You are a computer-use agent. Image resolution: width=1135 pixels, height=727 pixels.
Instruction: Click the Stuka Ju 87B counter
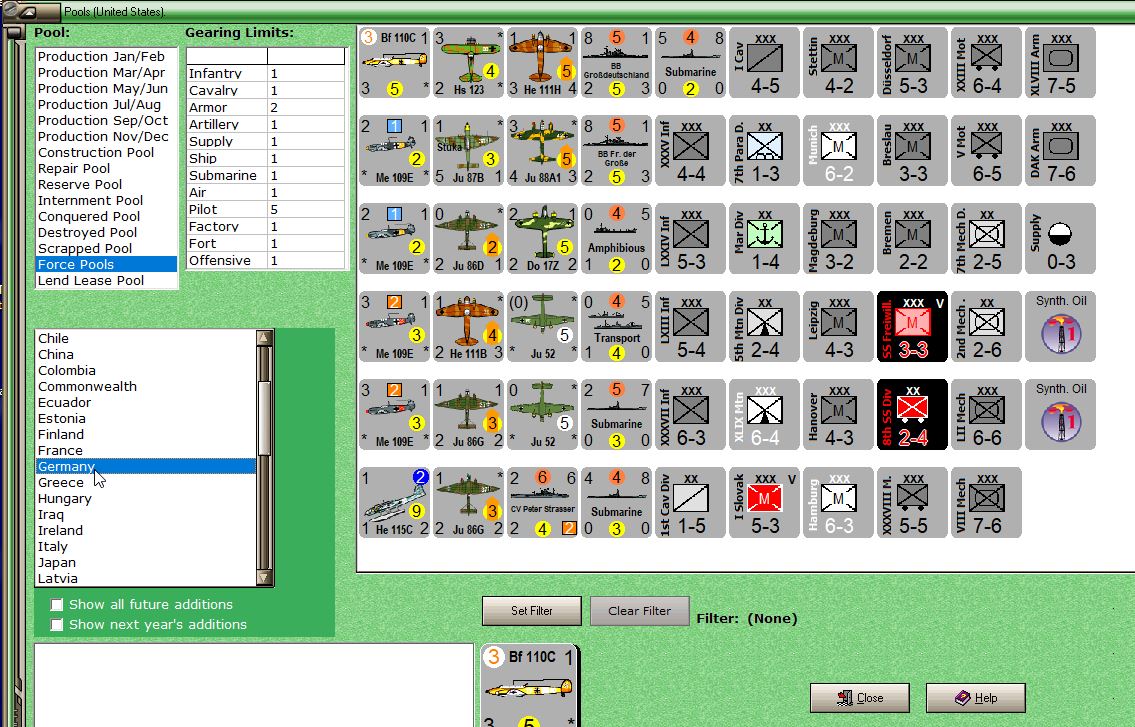[468, 151]
